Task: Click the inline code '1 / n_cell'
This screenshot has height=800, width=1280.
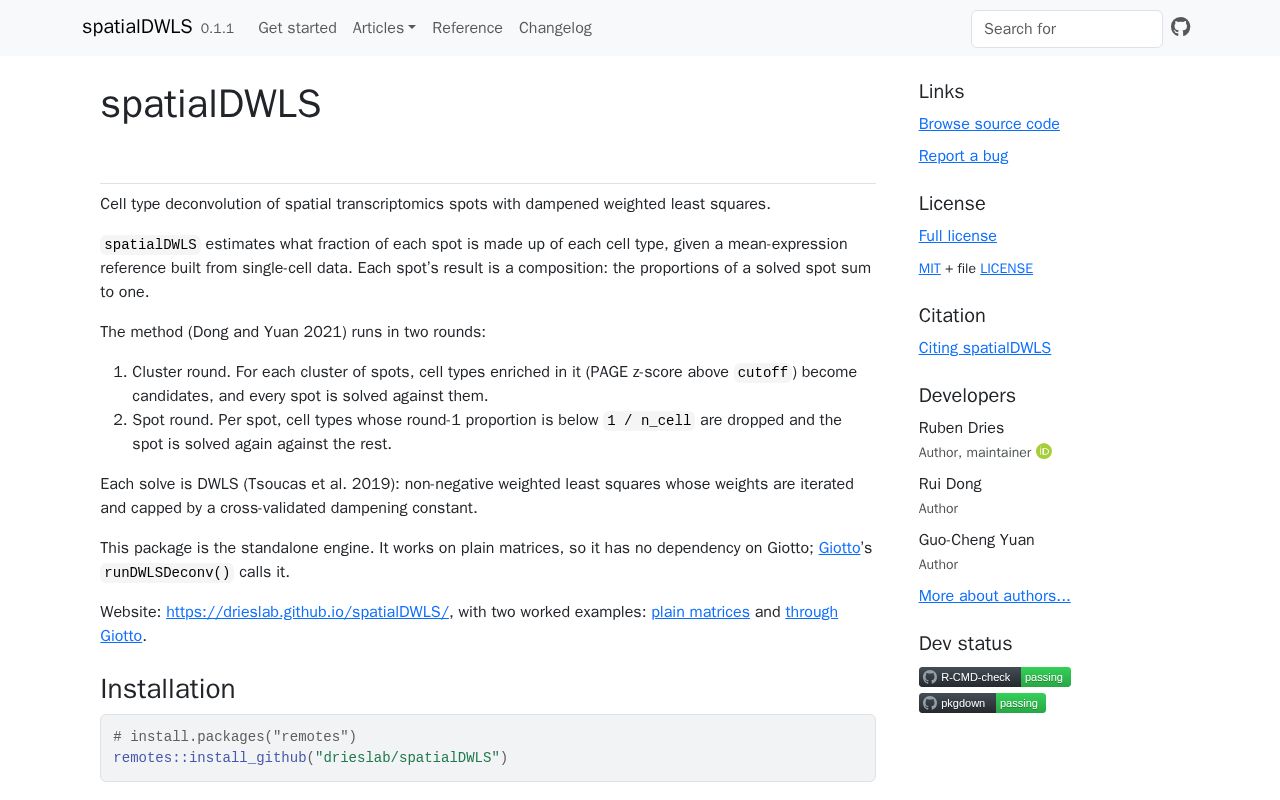Action: (649, 420)
